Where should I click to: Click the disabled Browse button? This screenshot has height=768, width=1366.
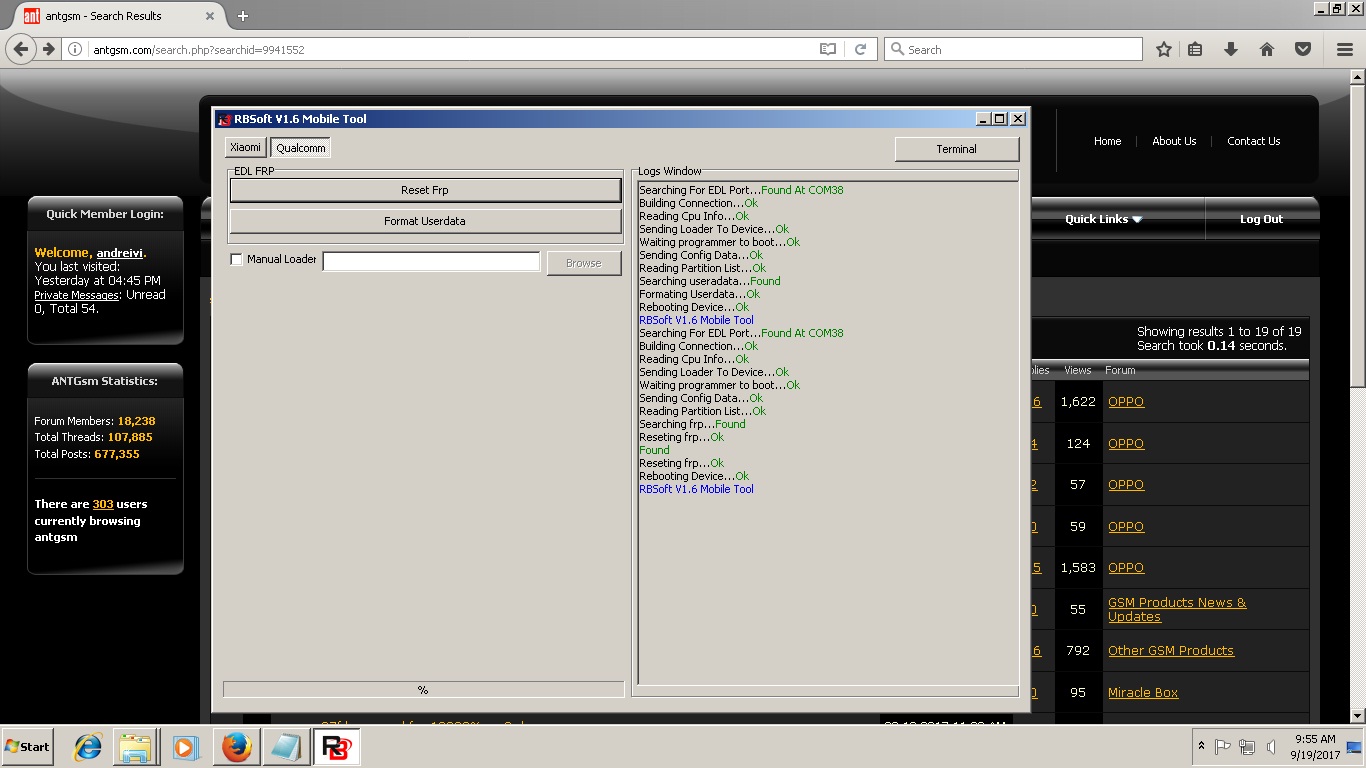tap(584, 263)
